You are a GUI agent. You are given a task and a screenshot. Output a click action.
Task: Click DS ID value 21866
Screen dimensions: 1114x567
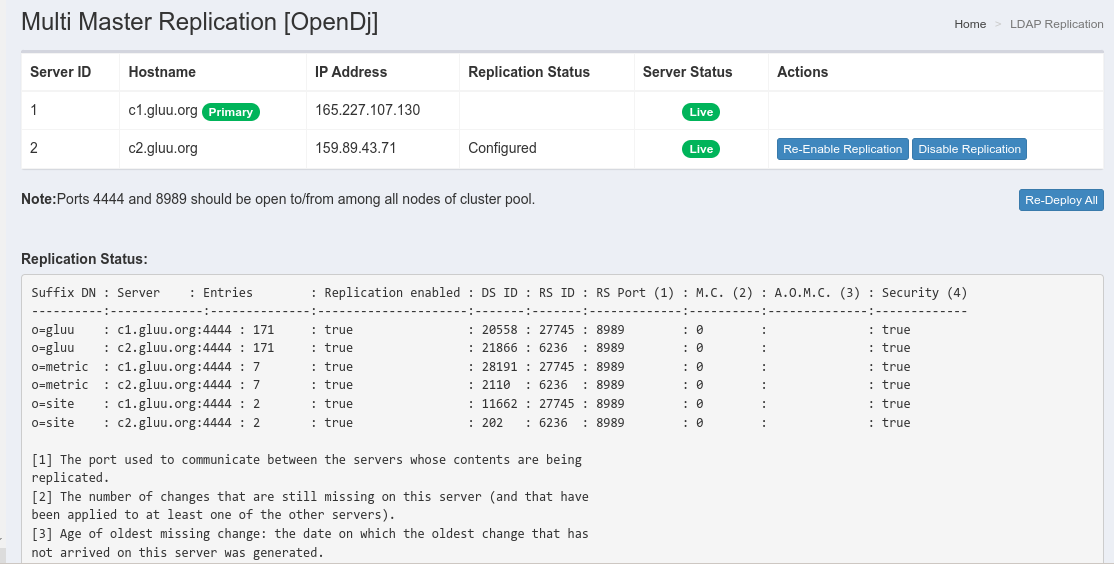(499, 348)
